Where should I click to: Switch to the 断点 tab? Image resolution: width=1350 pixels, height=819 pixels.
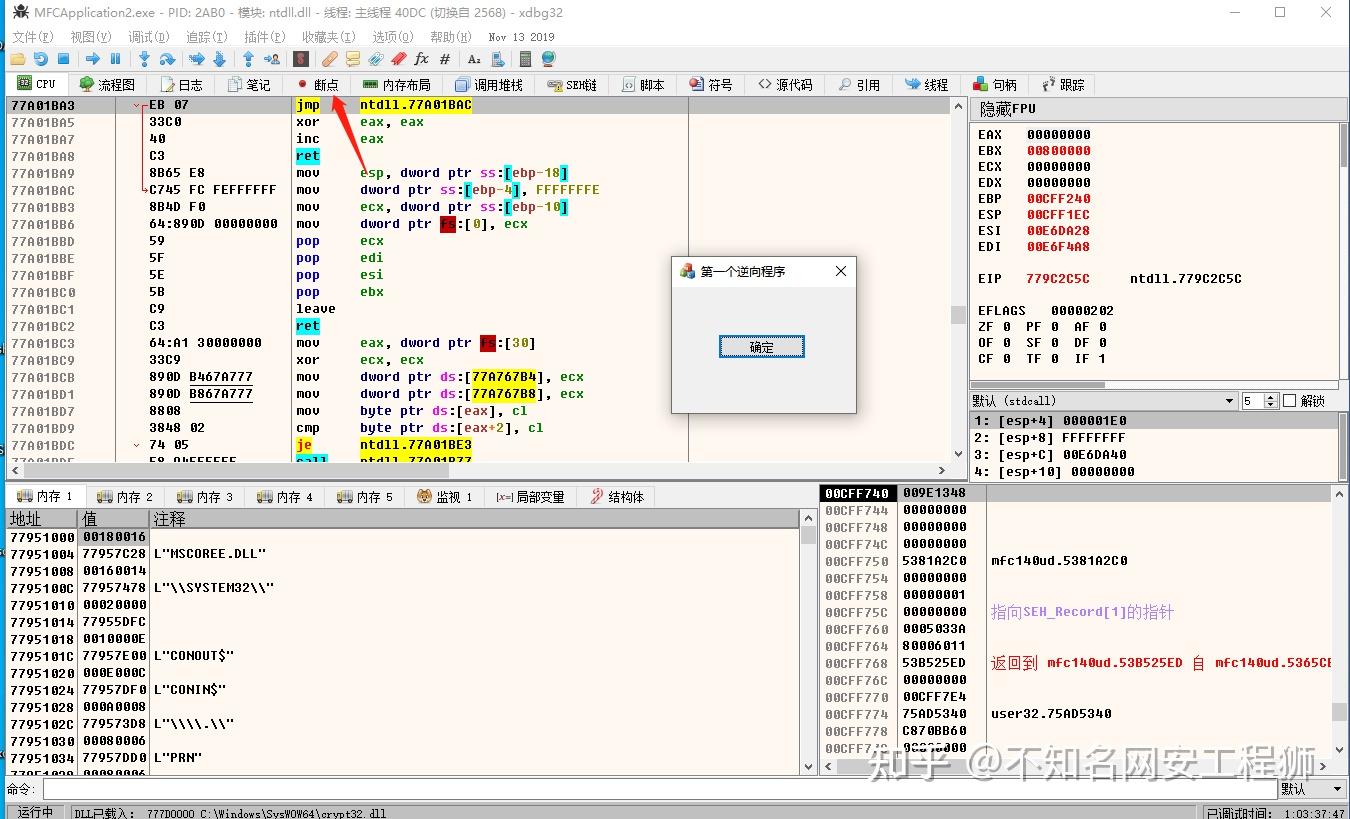(317, 85)
